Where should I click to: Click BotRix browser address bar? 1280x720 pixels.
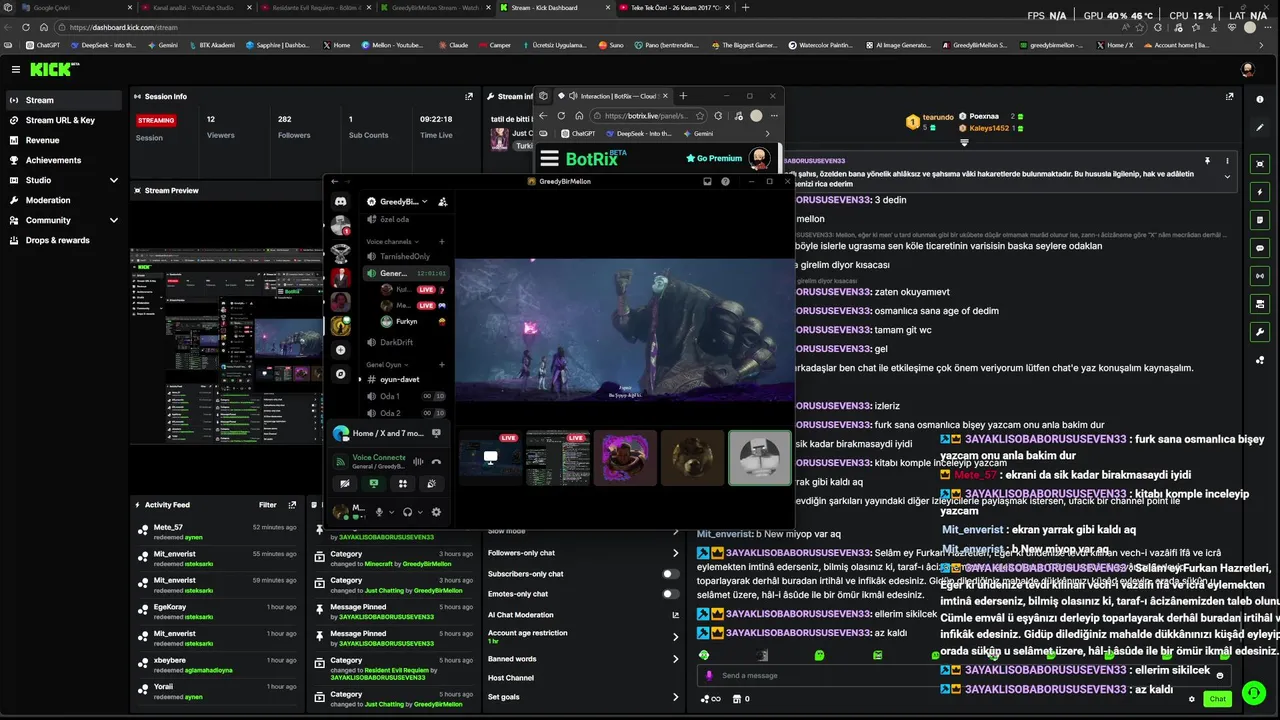(647, 115)
